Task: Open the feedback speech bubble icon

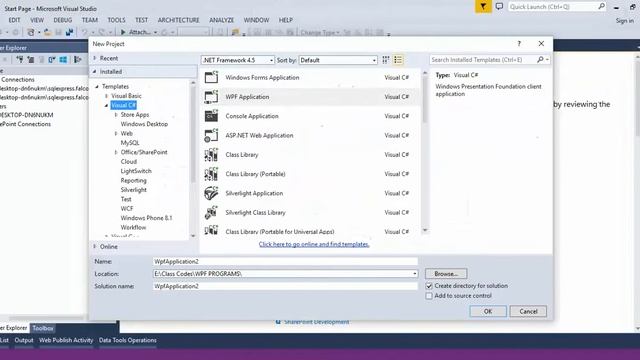Action: point(499,7)
